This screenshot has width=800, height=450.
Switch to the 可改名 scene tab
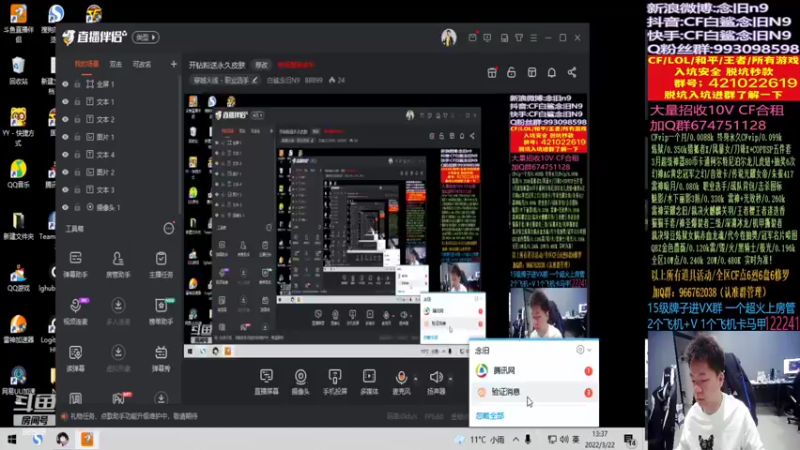point(142,64)
